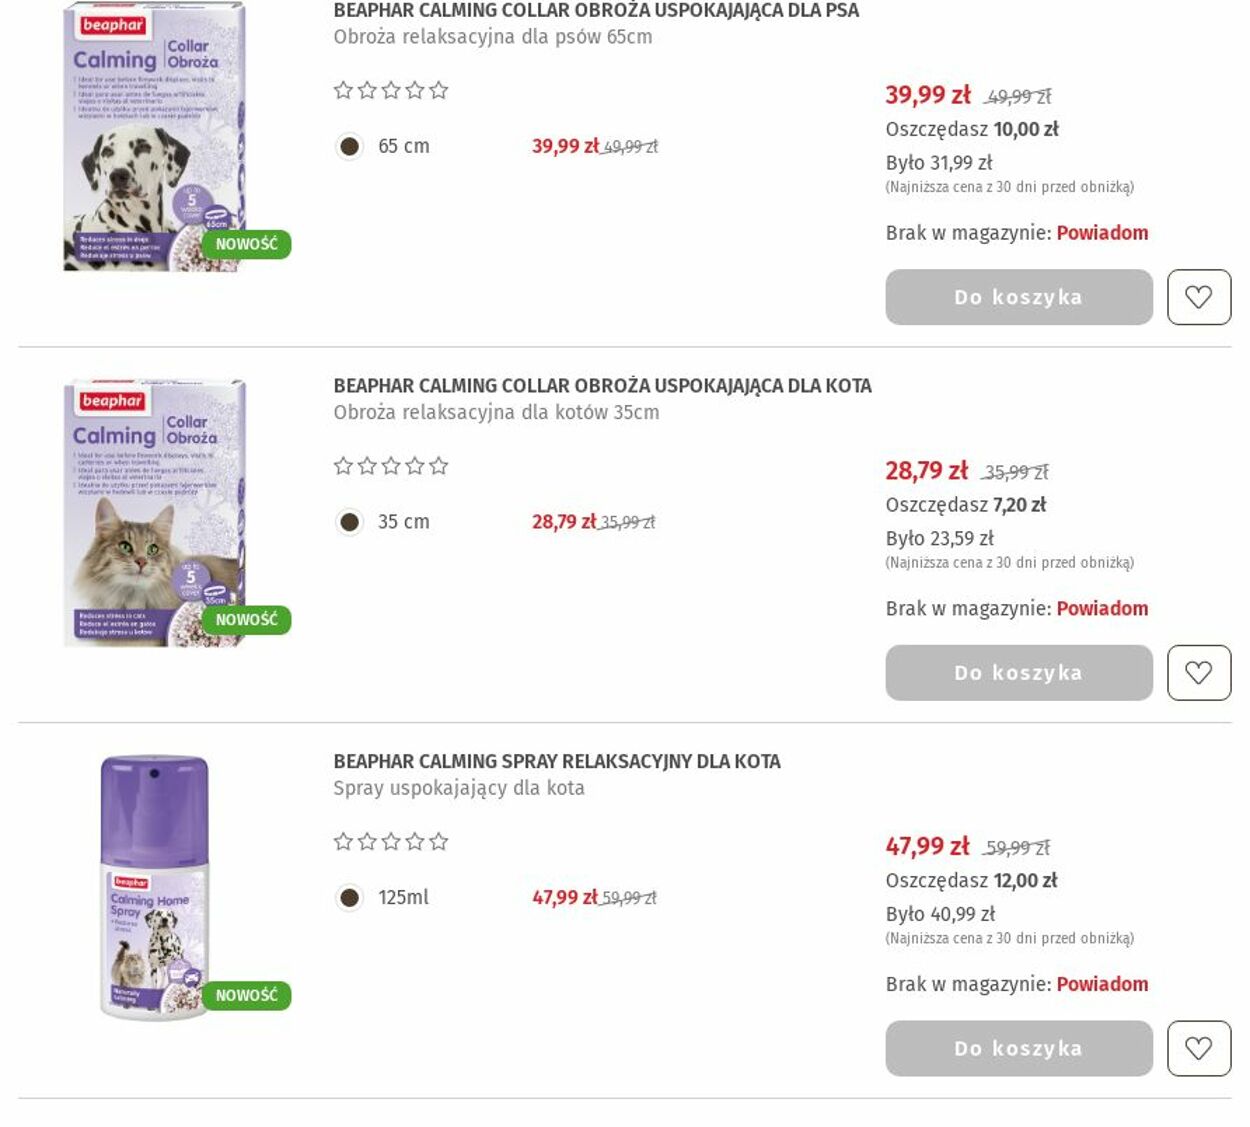Open Beaphar Calming Collar dla kota title

coord(602,386)
